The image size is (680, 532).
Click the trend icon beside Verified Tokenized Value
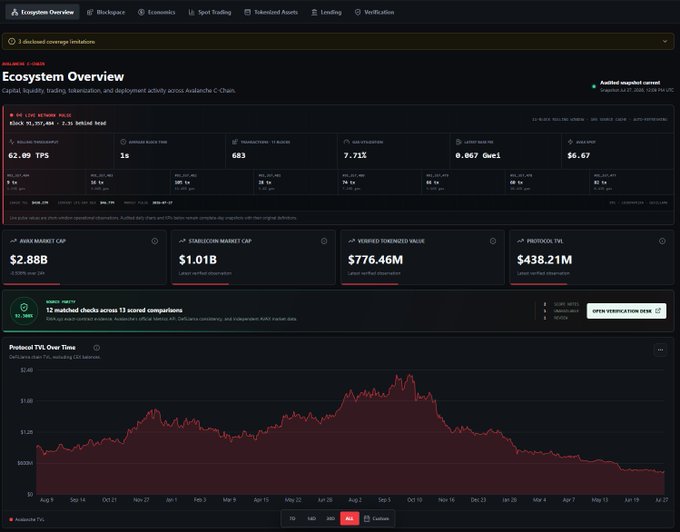coord(352,241)
